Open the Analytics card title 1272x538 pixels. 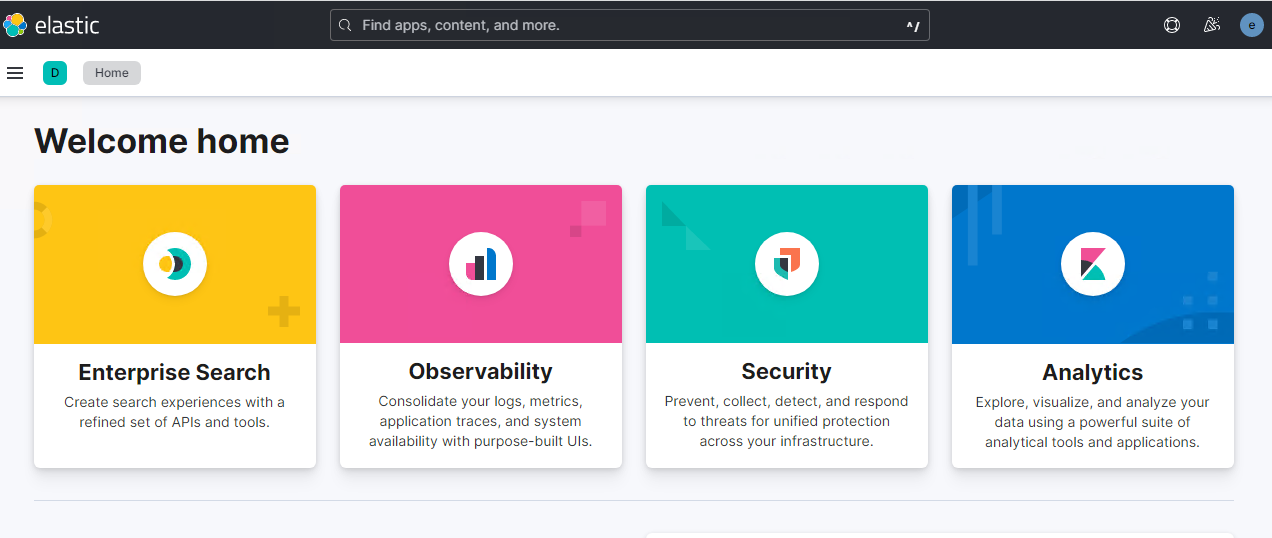pos(1093,372)
